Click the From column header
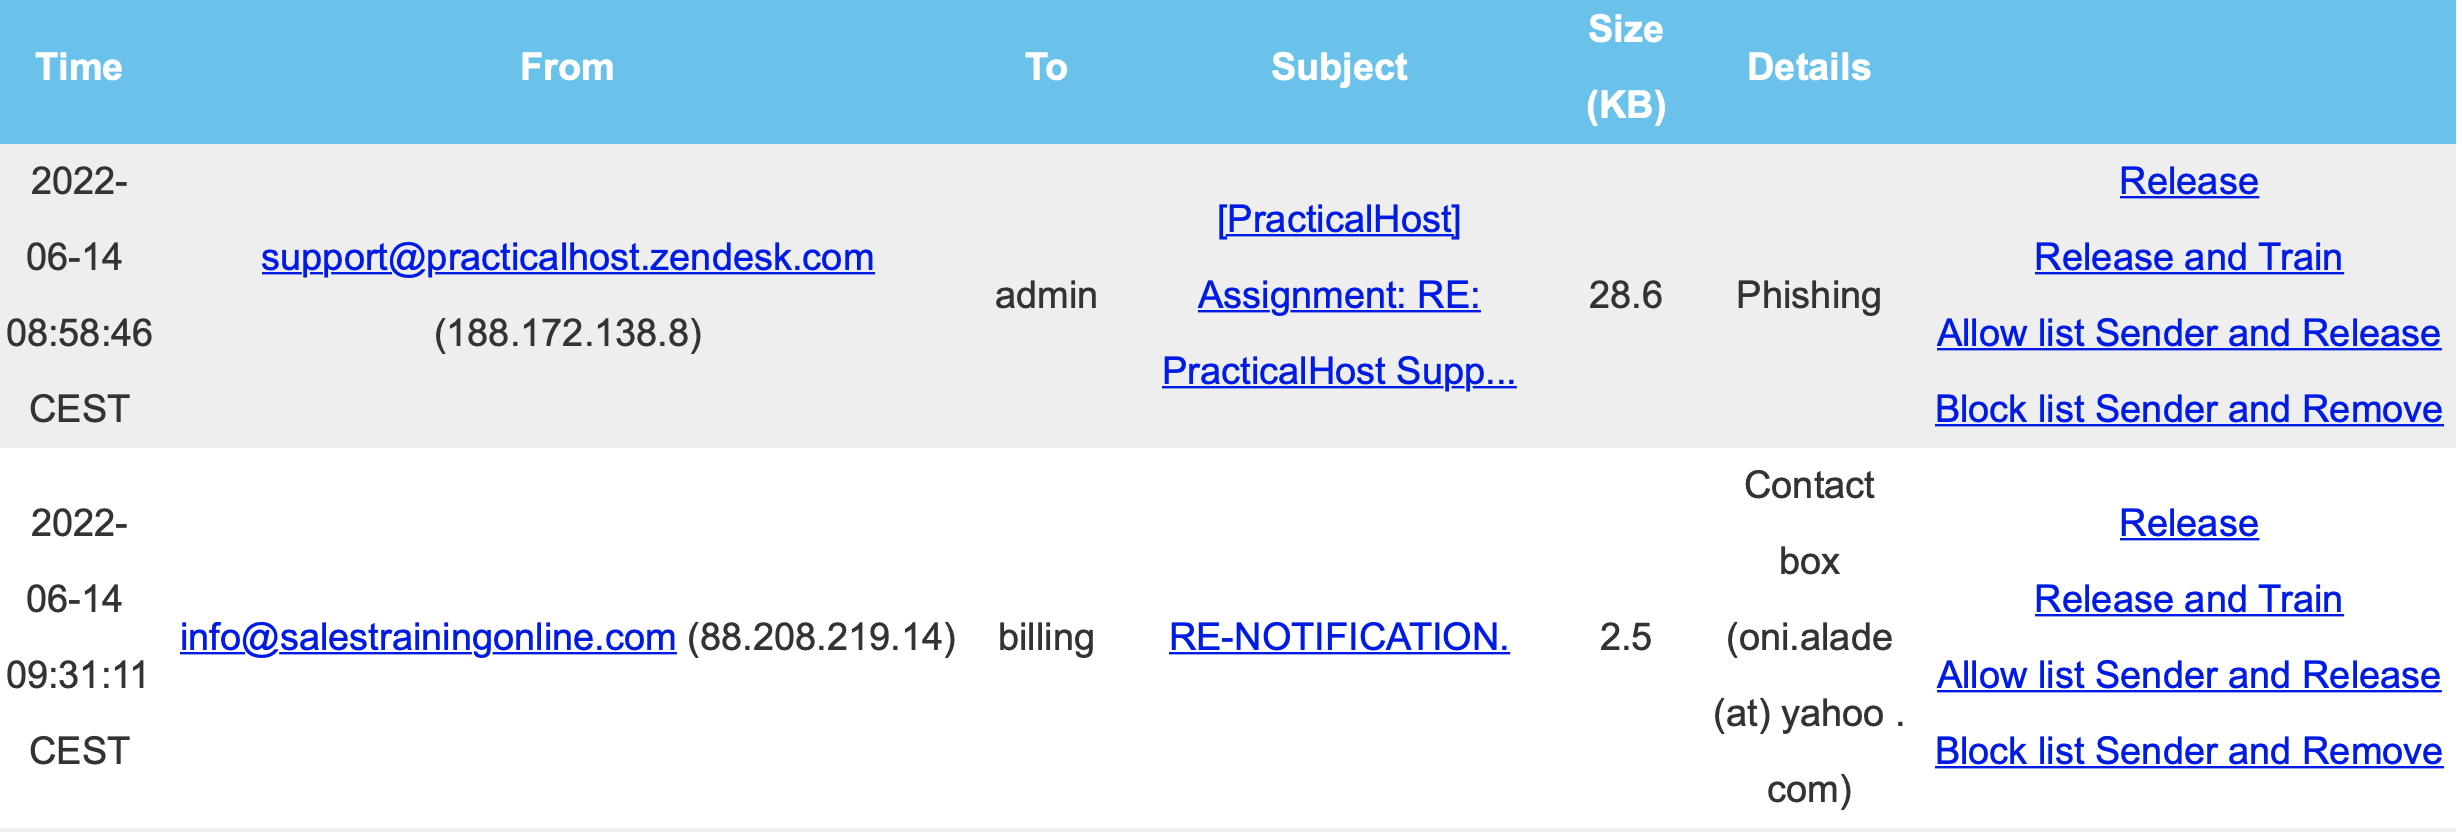 coord(567,68)
